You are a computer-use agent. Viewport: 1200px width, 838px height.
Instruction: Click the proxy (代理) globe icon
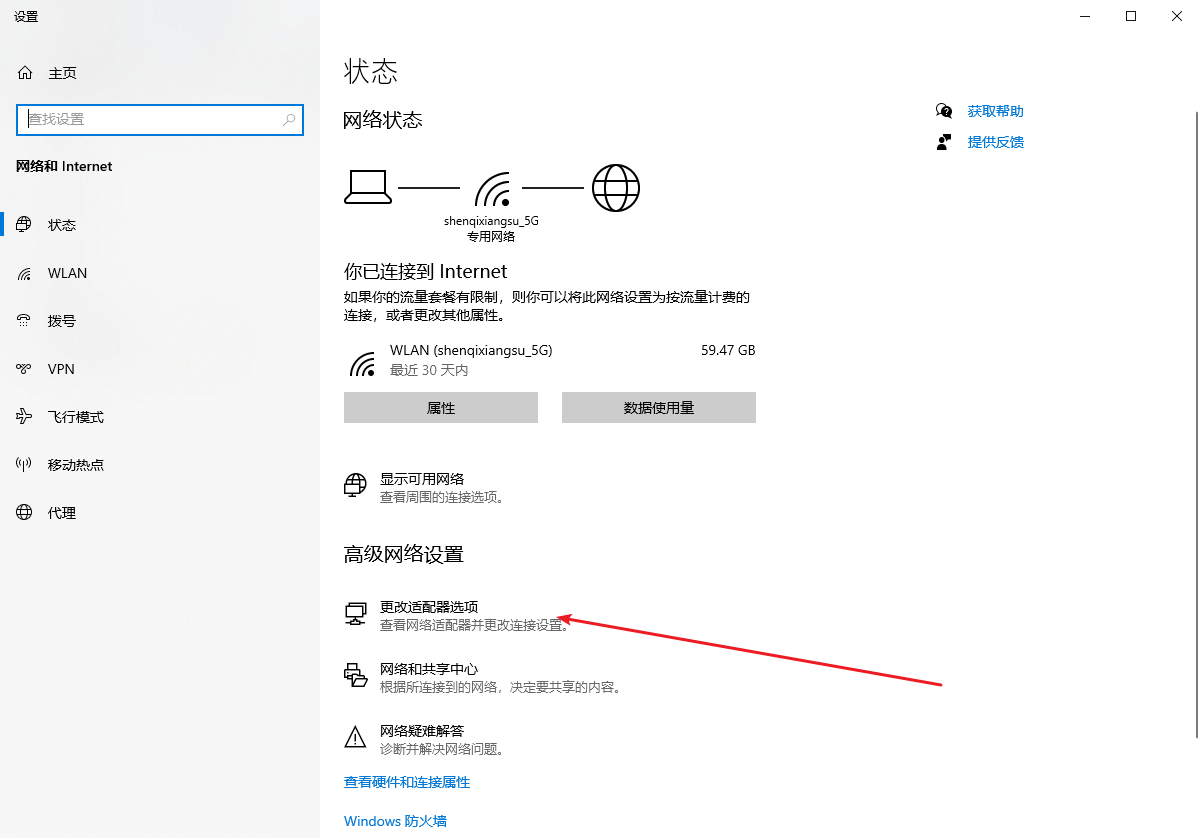coord(25,513)
